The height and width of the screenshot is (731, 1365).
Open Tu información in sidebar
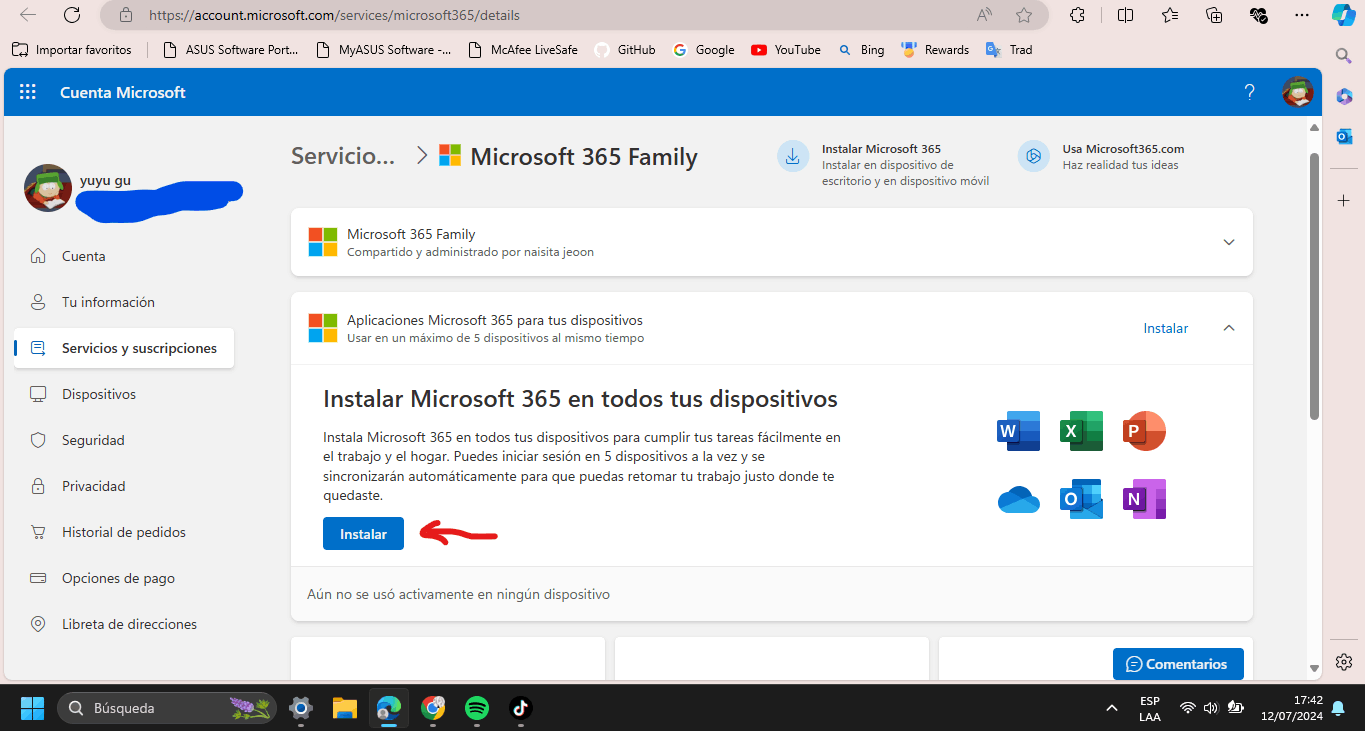[123, 302]
